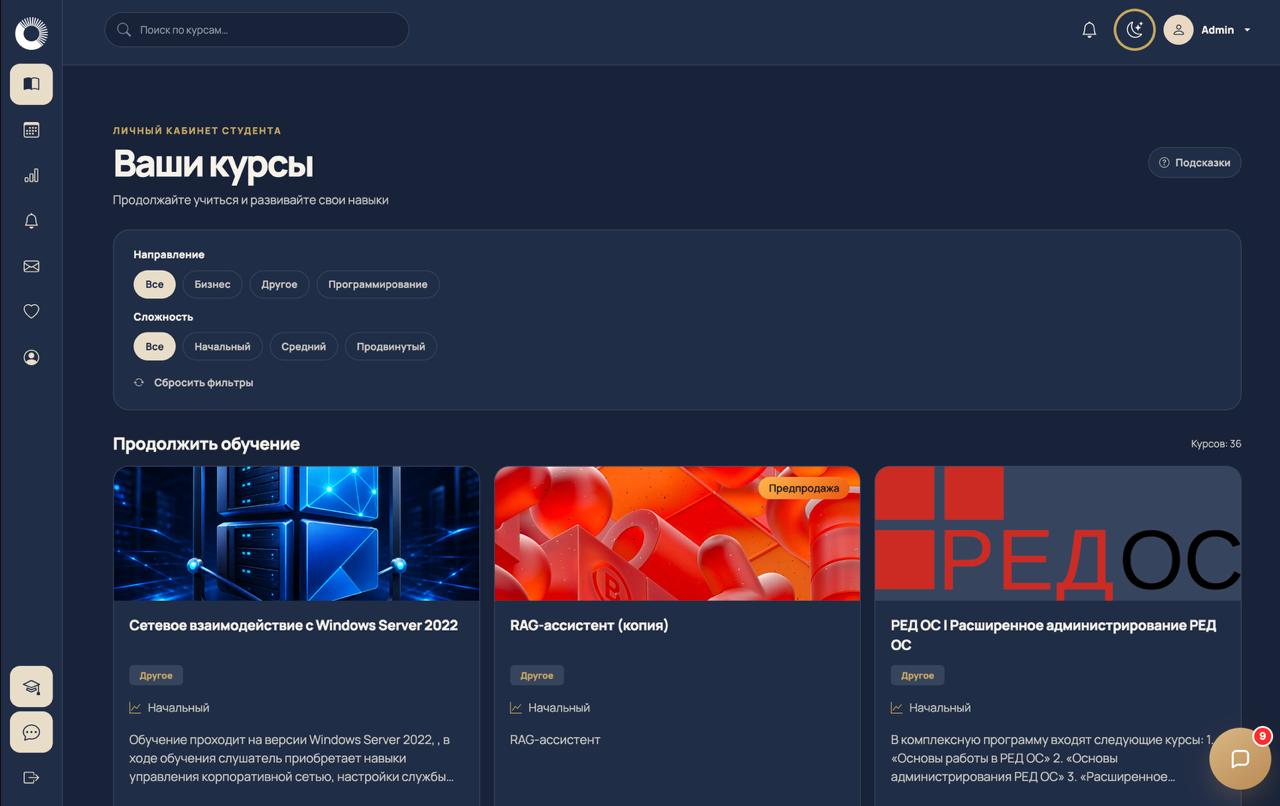Select the 'Все' difficulty filter
This screenshot has width=1280, height=806.
[154, 346]
